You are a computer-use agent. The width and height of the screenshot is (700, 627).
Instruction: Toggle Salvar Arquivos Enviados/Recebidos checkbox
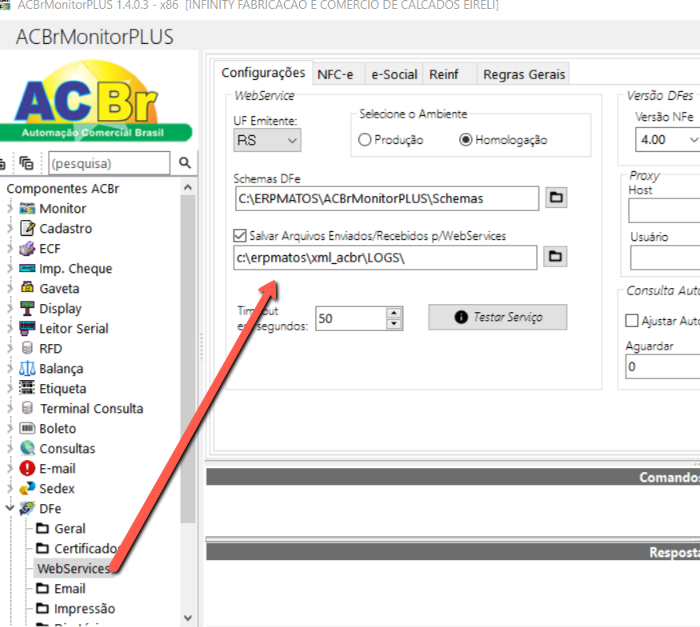[x=240, y=235]
